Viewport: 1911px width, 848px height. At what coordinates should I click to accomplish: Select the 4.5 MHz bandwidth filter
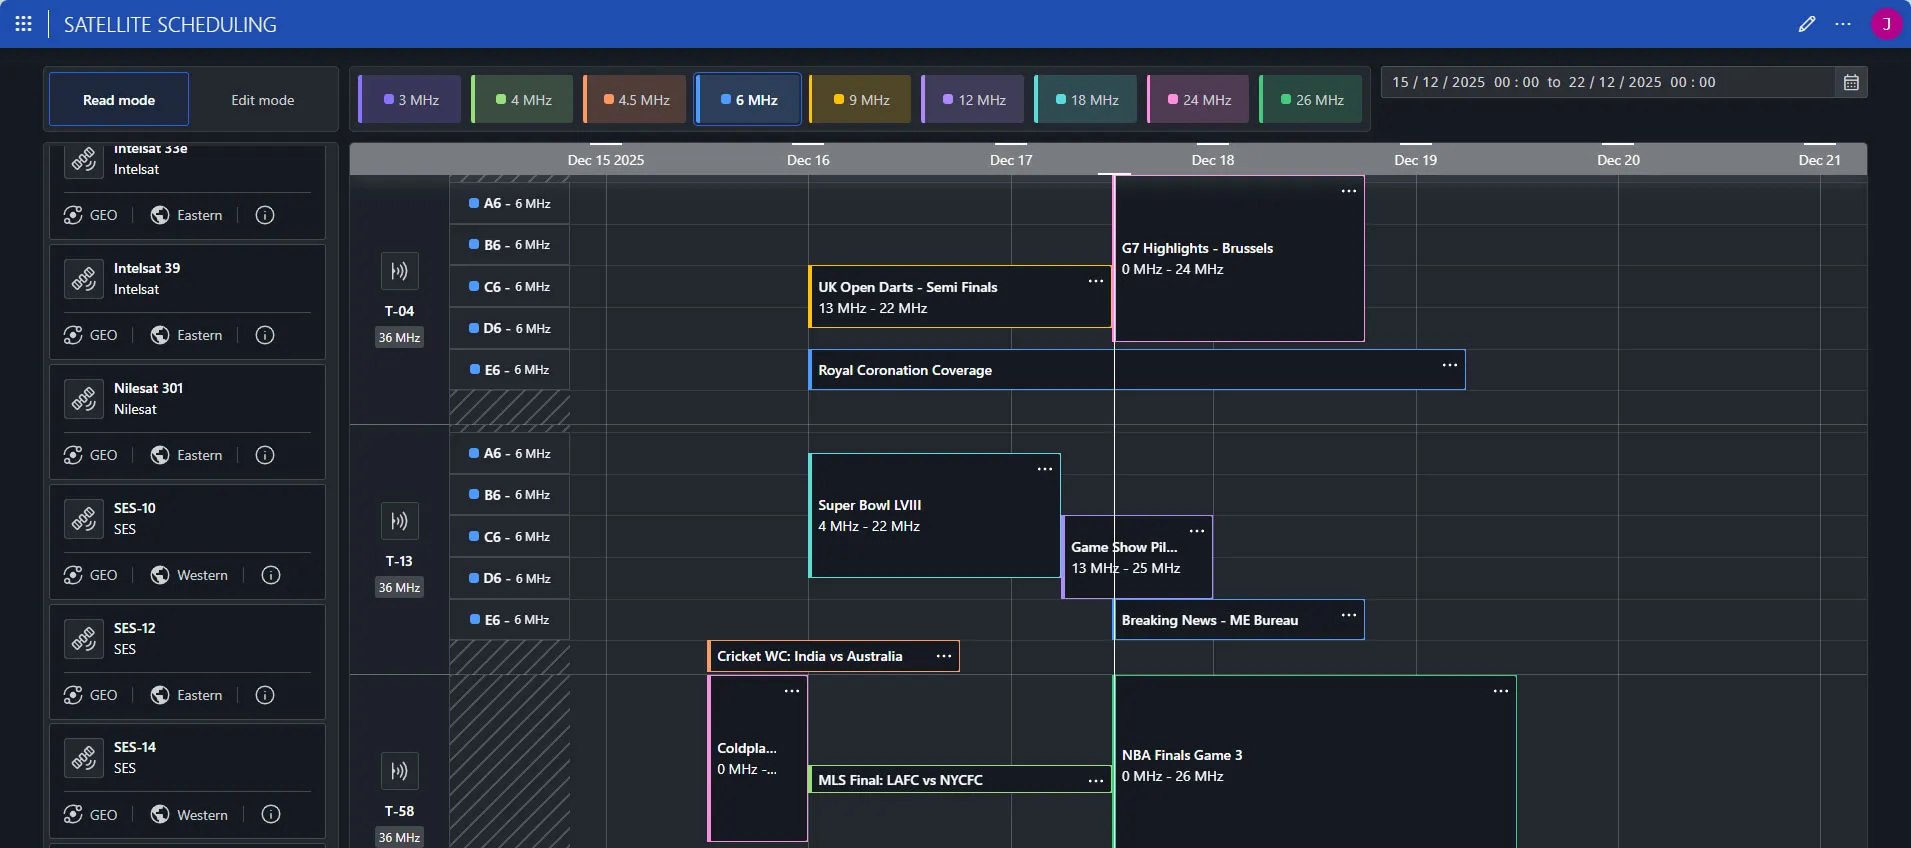coord(636,99)
